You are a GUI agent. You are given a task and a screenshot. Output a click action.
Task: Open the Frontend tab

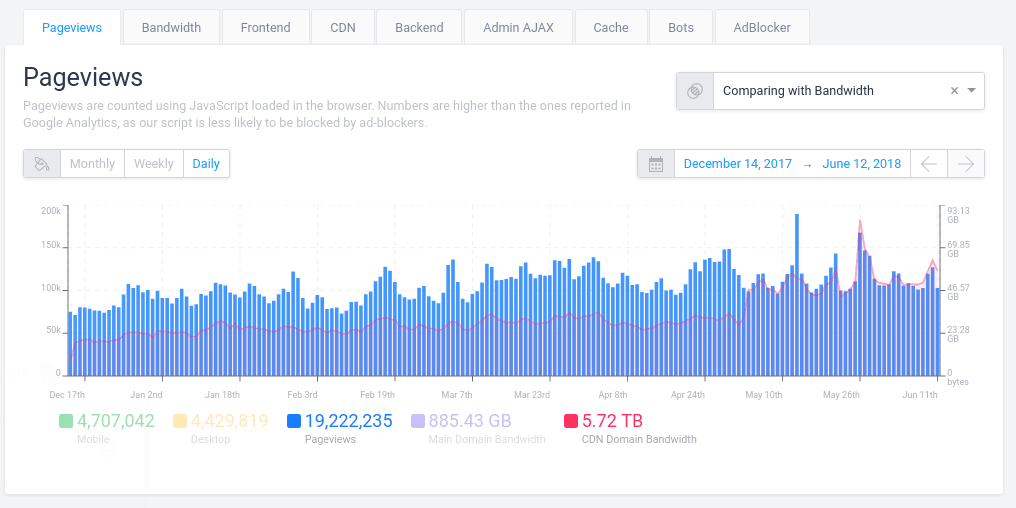(266, 27)
